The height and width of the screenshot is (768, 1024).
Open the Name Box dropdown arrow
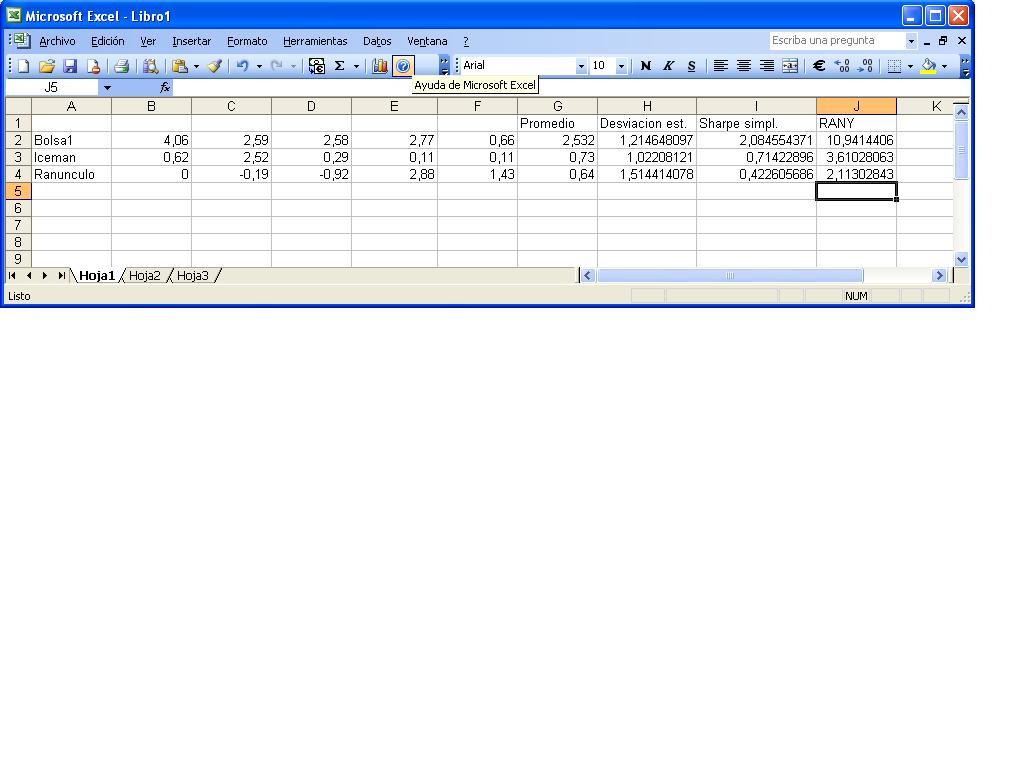(107, 88)
